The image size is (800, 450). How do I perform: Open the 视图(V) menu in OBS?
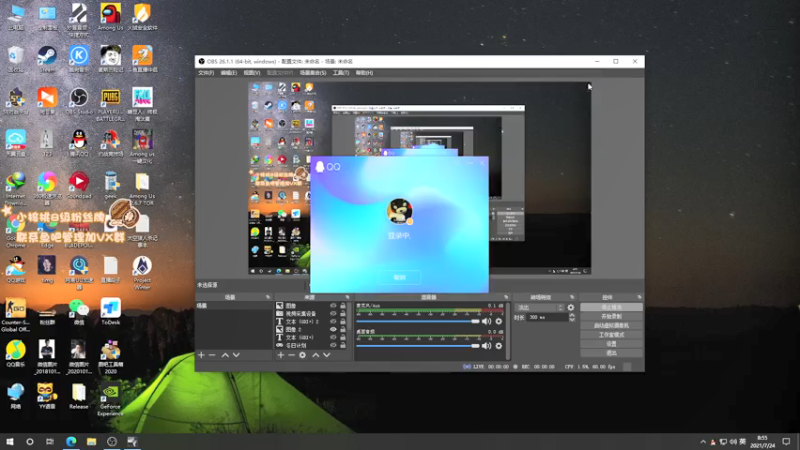(x=252, y=73)
